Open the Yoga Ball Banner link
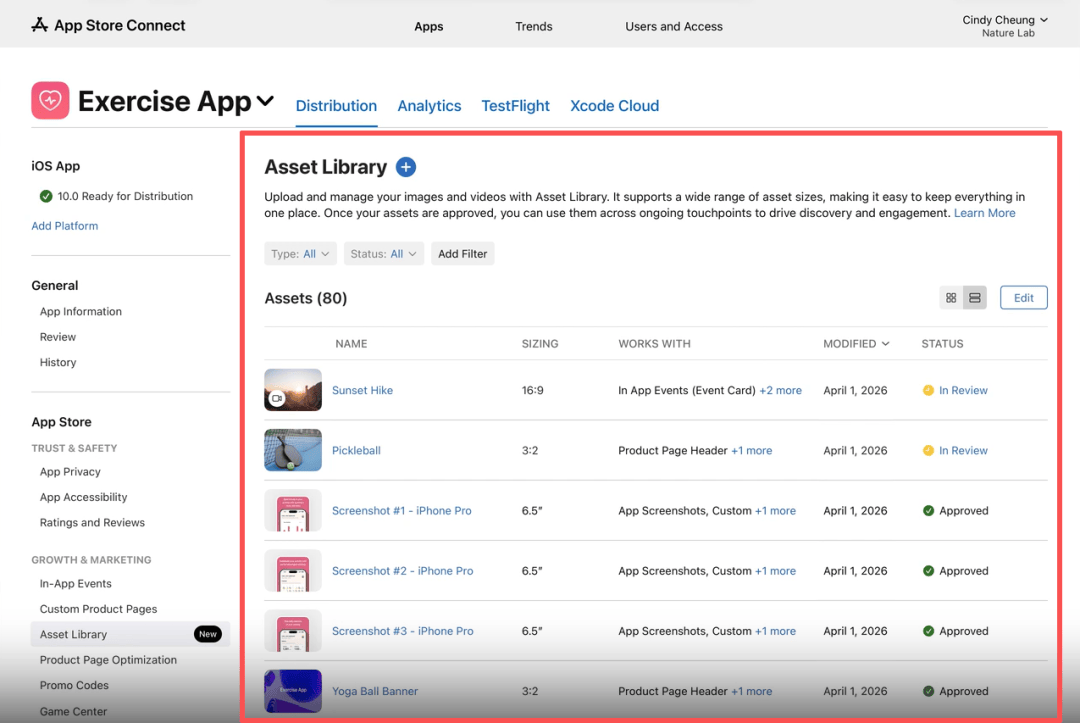This screenshot has height=723, width=1080. 375,691
